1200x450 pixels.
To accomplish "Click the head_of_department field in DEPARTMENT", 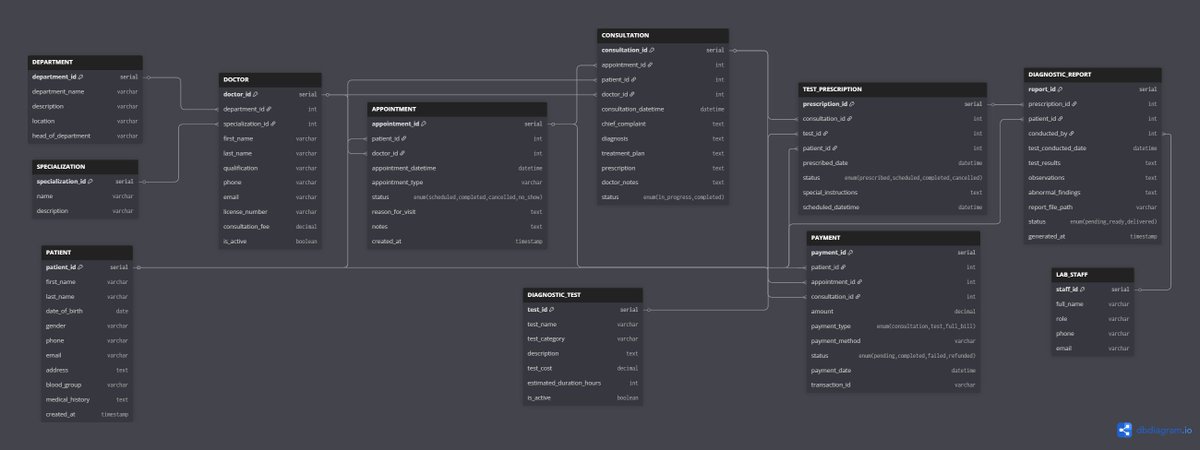I will click(x=85, y=135).
